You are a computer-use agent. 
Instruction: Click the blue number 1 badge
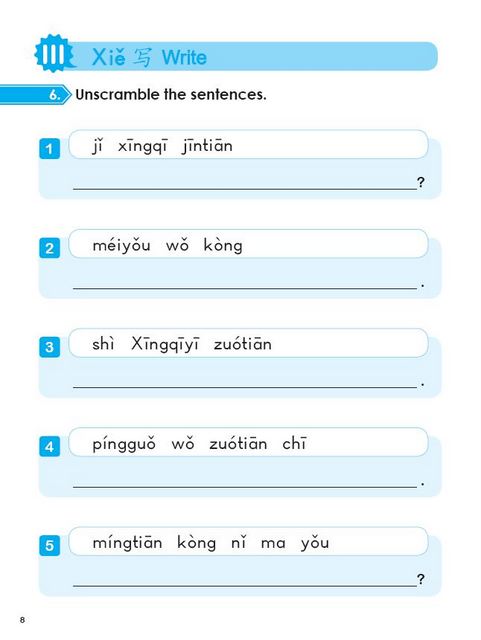[x=49, y=149]
